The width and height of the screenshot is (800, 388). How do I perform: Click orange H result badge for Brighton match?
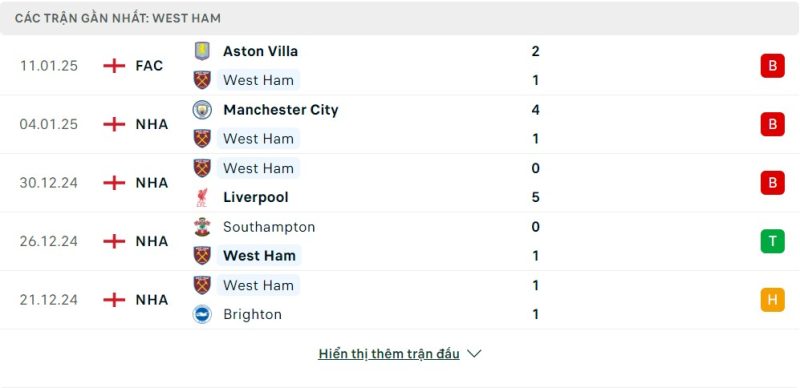click(x=772, y=300)
